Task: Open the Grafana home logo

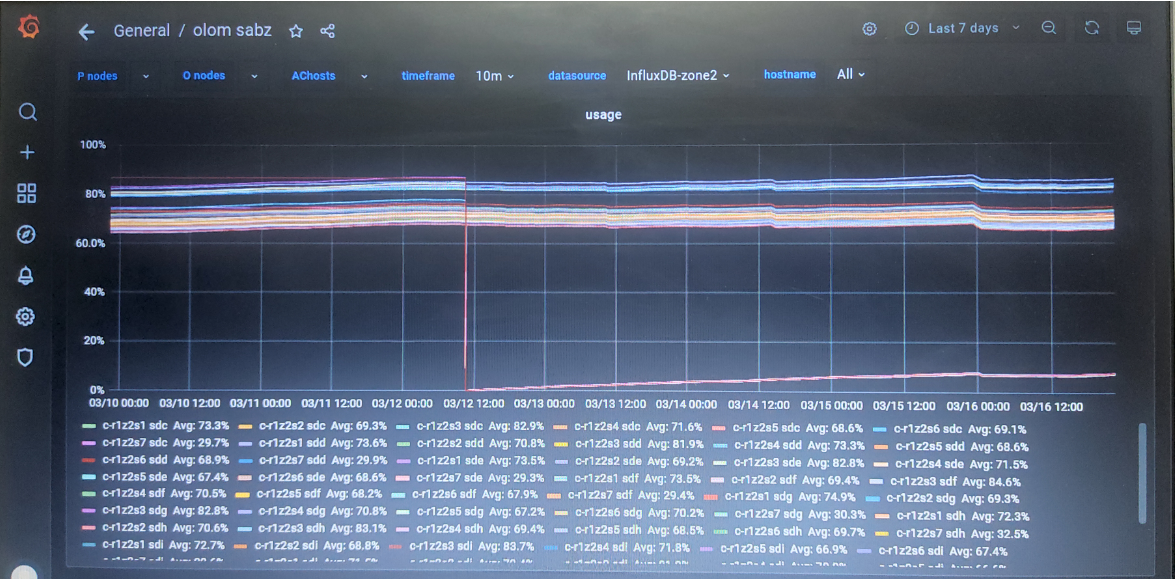Action: coord(28,28)
